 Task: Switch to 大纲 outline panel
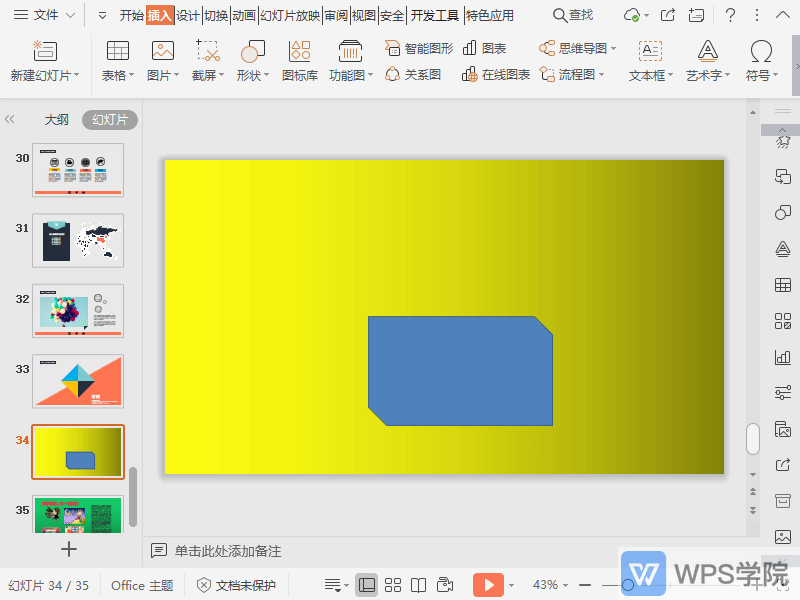coord(56,120)
